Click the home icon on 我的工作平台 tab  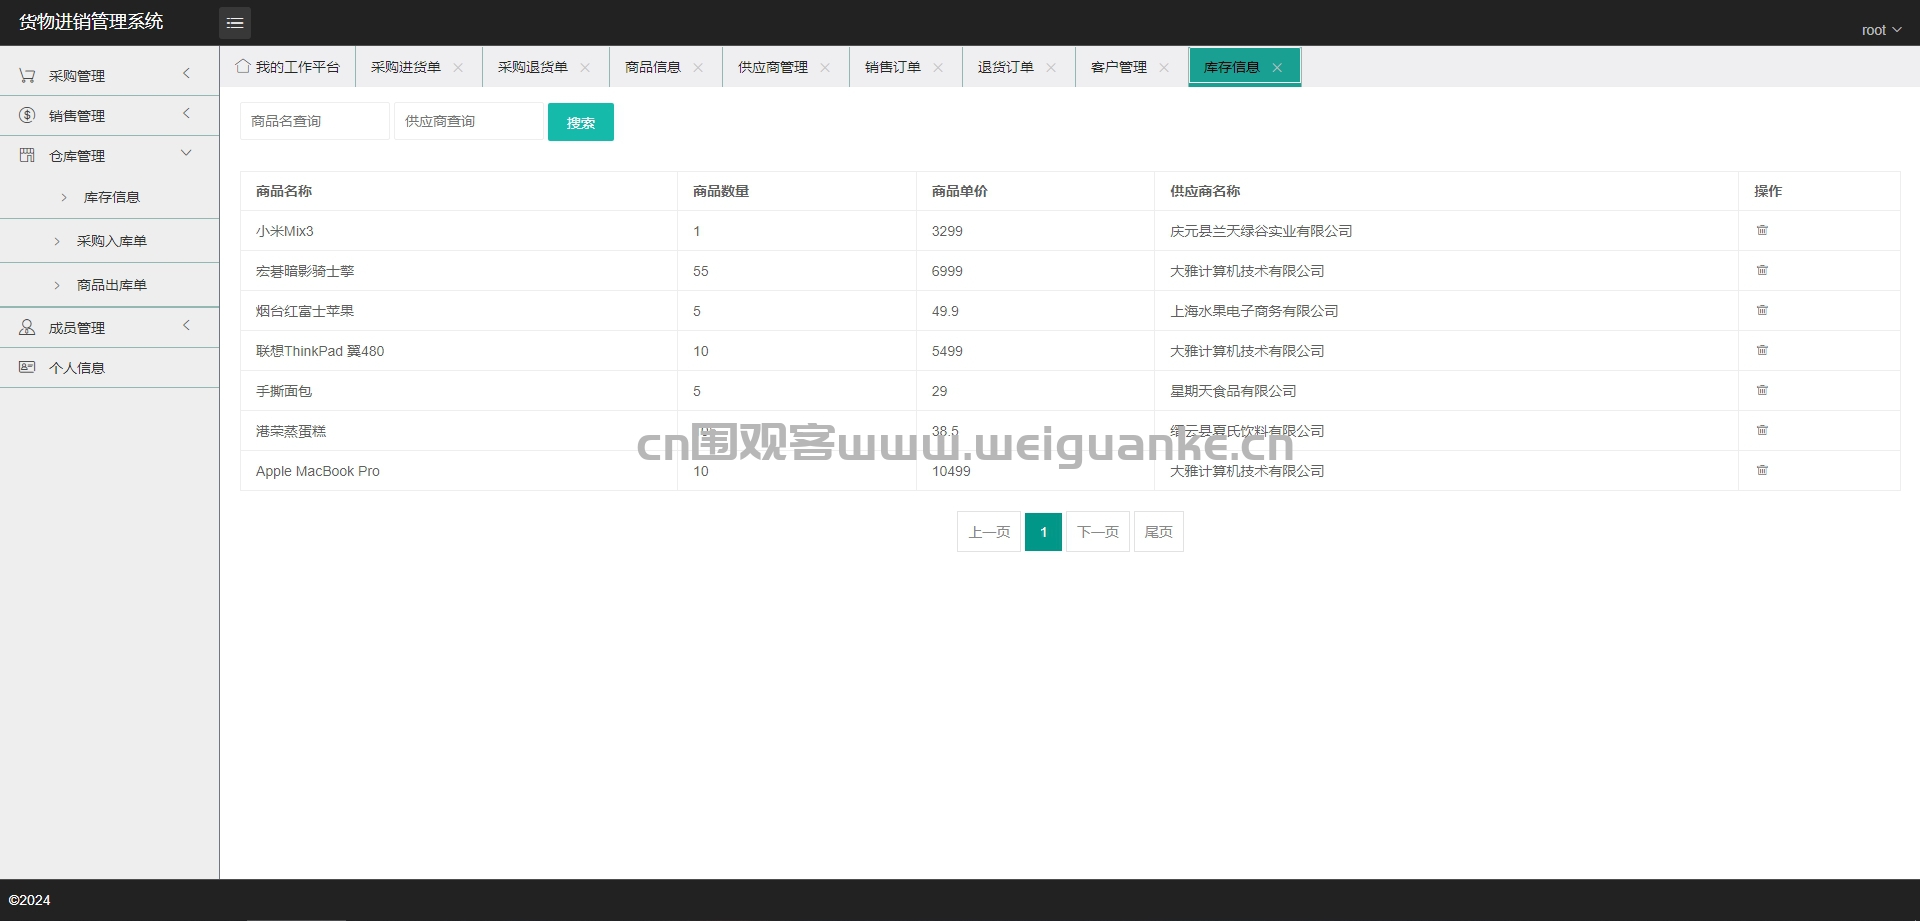pos(243,66)
